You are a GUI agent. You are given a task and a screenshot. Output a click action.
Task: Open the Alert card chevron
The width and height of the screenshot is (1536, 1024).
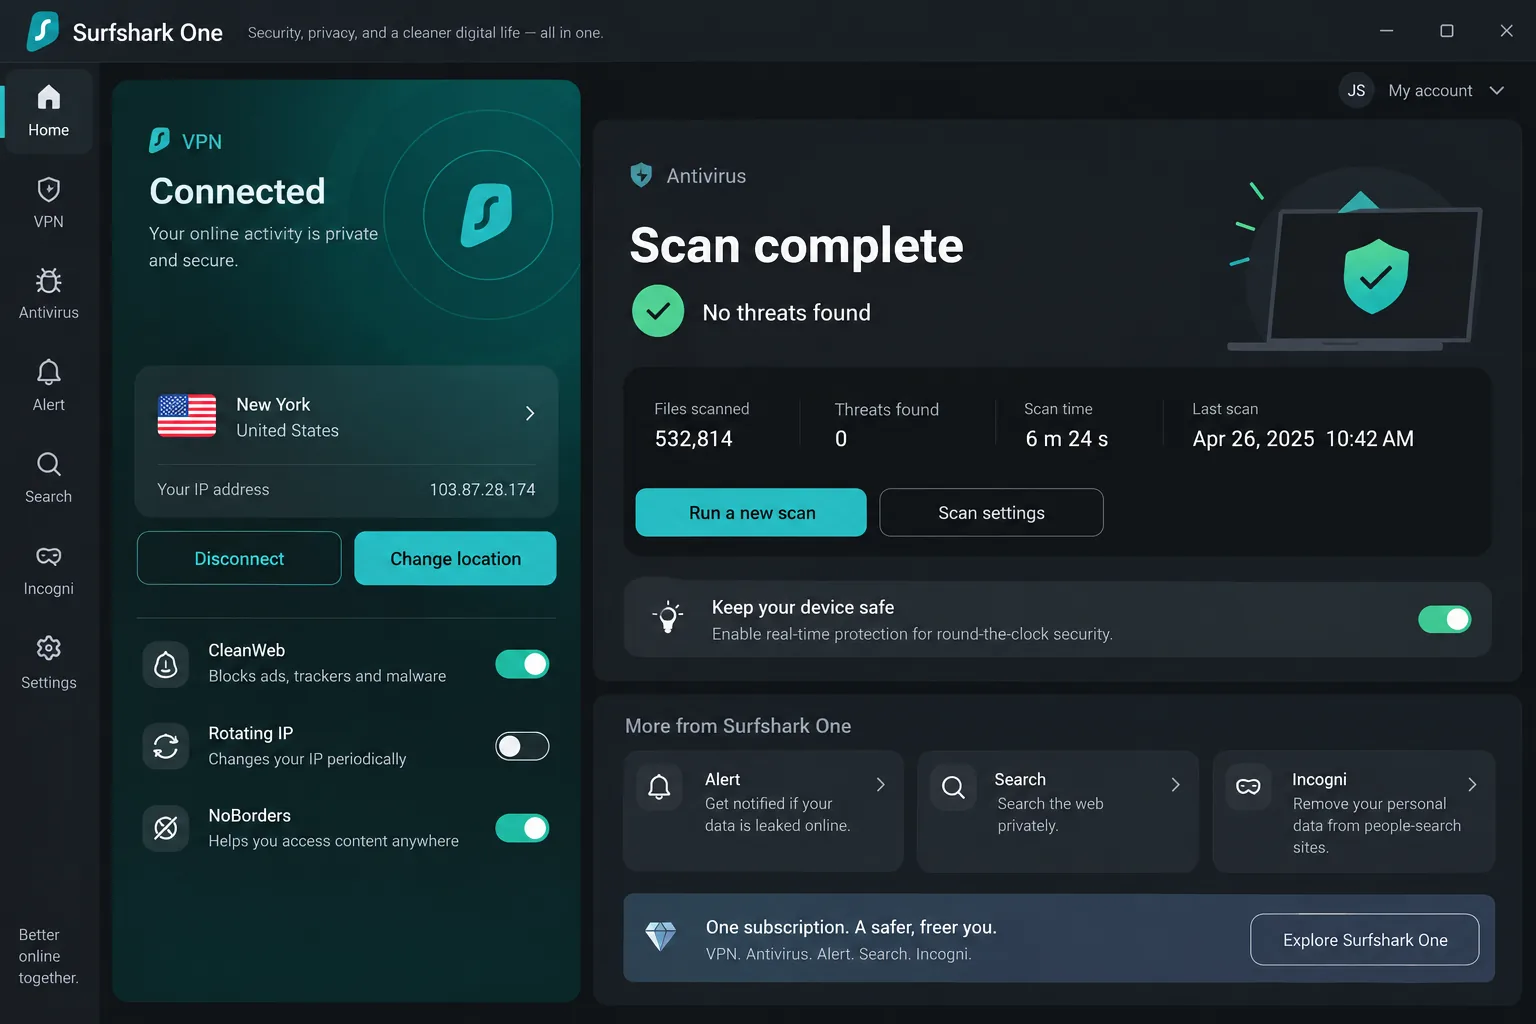click(x=880, y=785)
